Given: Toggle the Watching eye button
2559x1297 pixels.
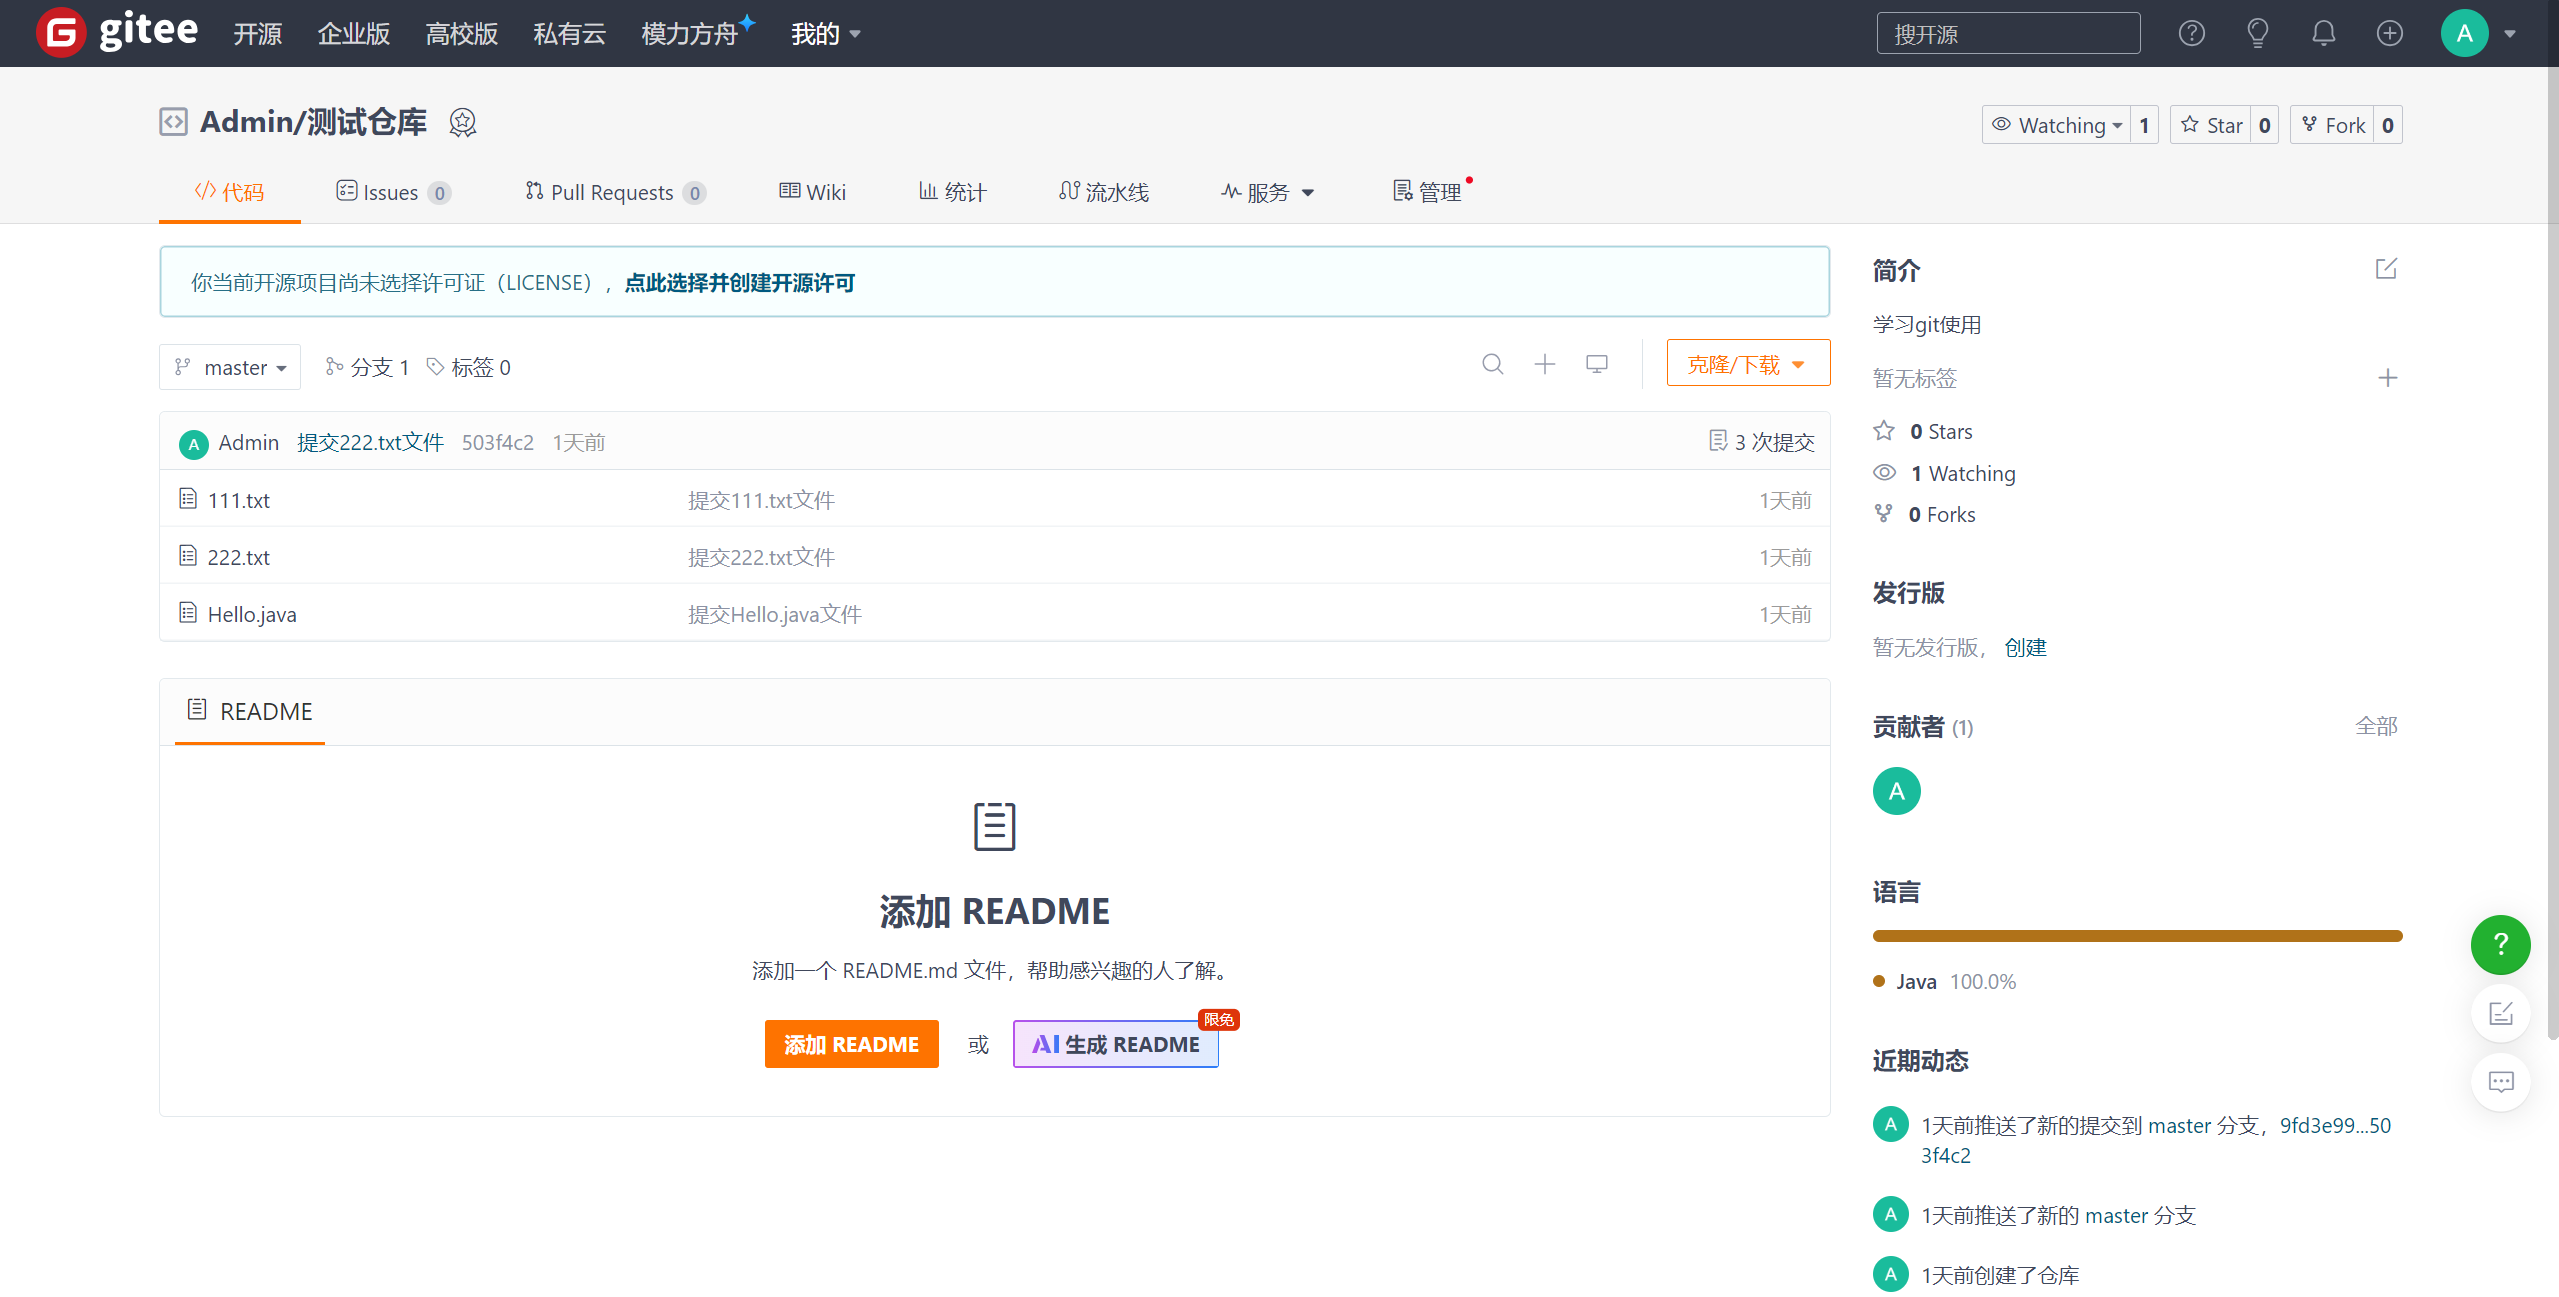Looking at the screenshot, I should click(x=2057, y=125).
